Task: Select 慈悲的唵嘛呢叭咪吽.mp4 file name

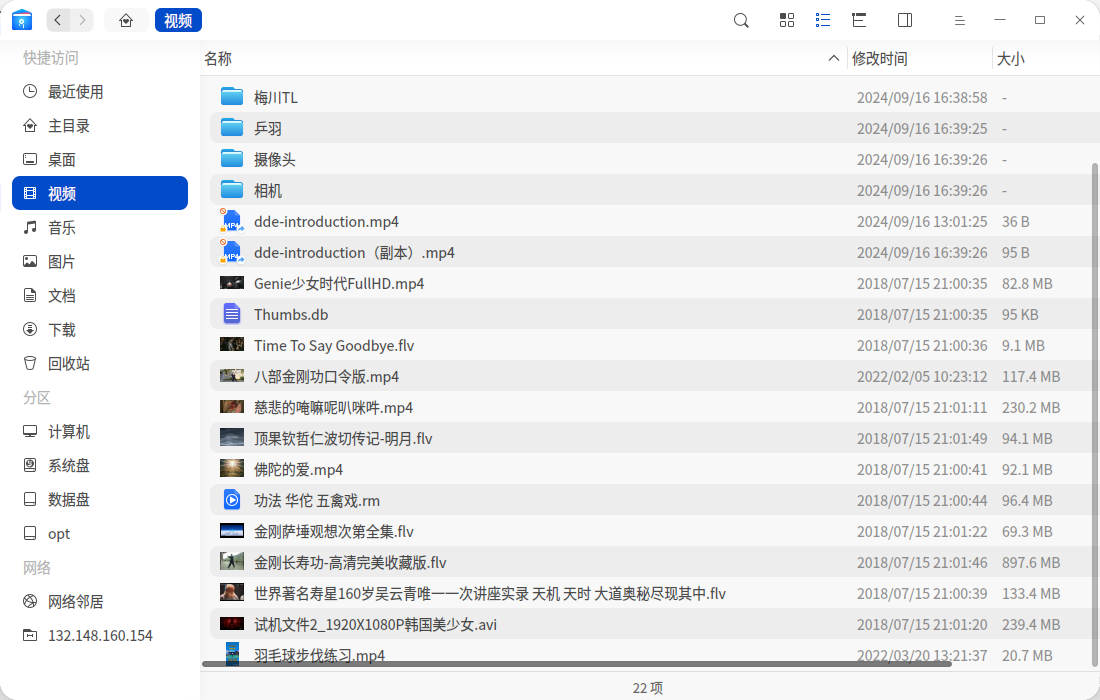Action: coord(333,408)
